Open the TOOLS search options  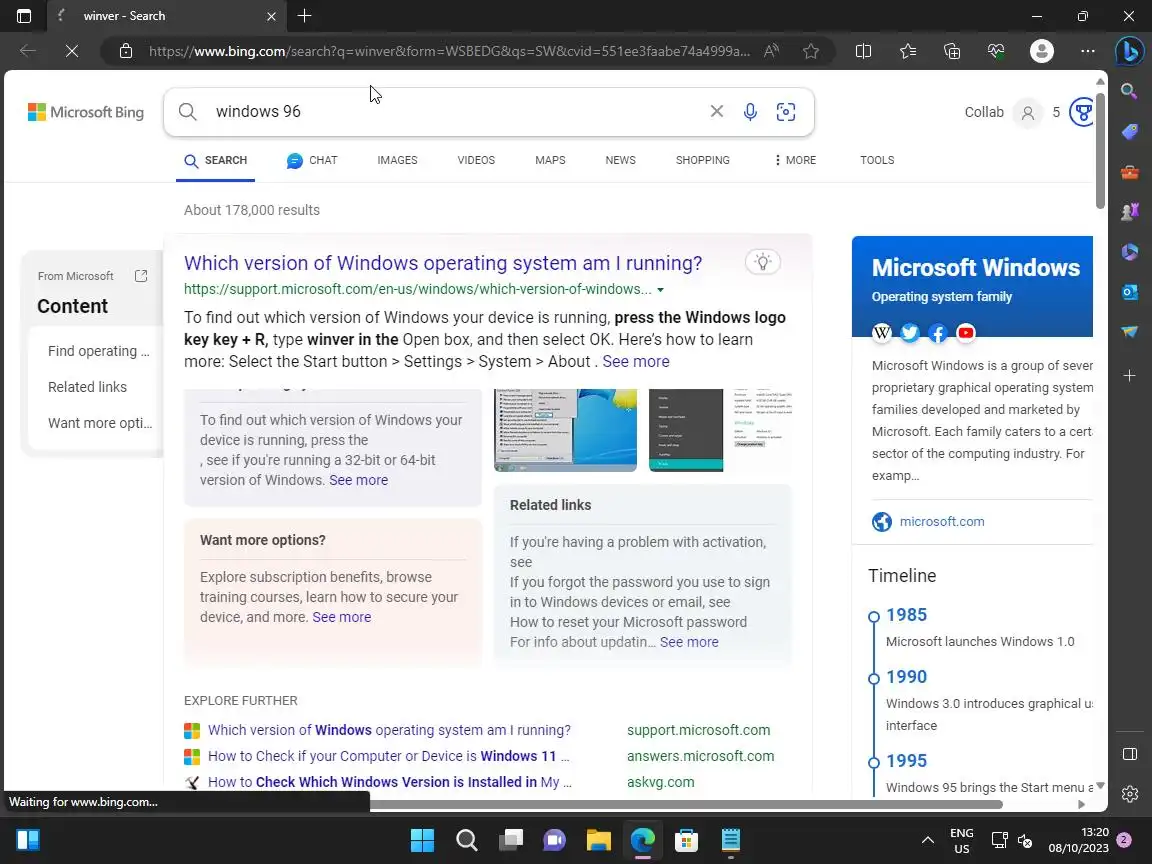[877, 160]
